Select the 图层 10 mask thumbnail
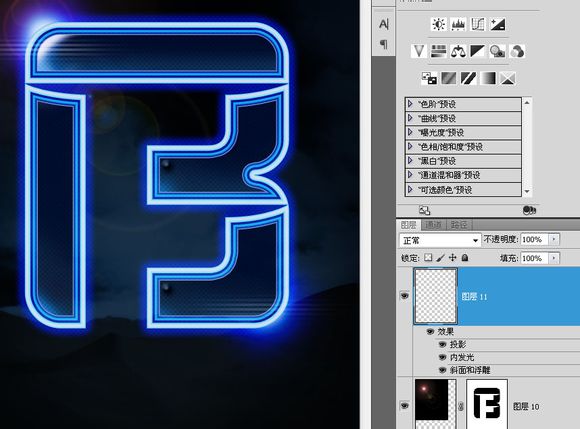This screenshot has height=429, width=580. click(487, 404)
